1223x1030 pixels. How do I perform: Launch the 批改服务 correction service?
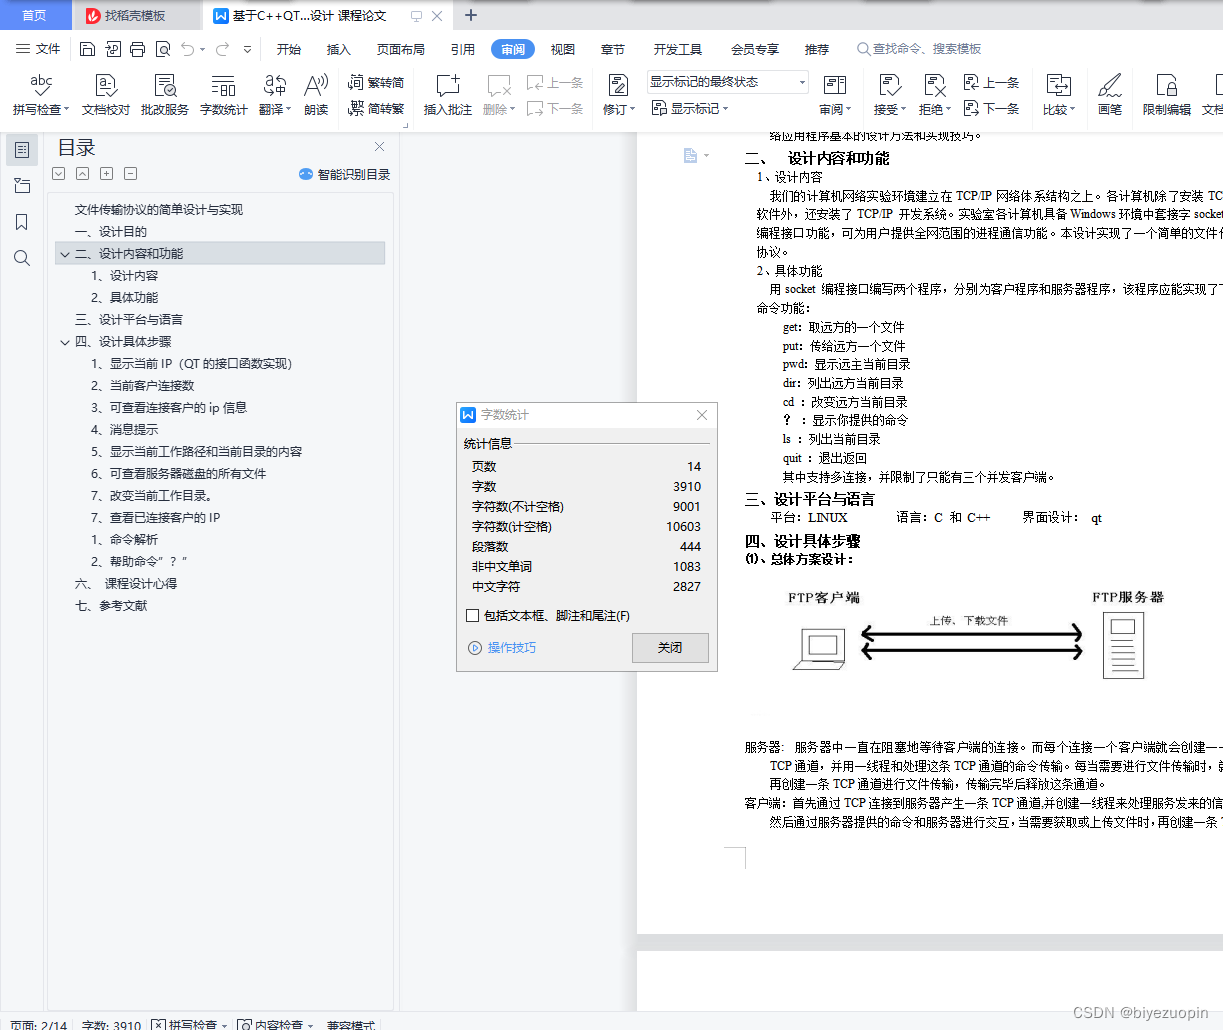(x=164, y=90)
